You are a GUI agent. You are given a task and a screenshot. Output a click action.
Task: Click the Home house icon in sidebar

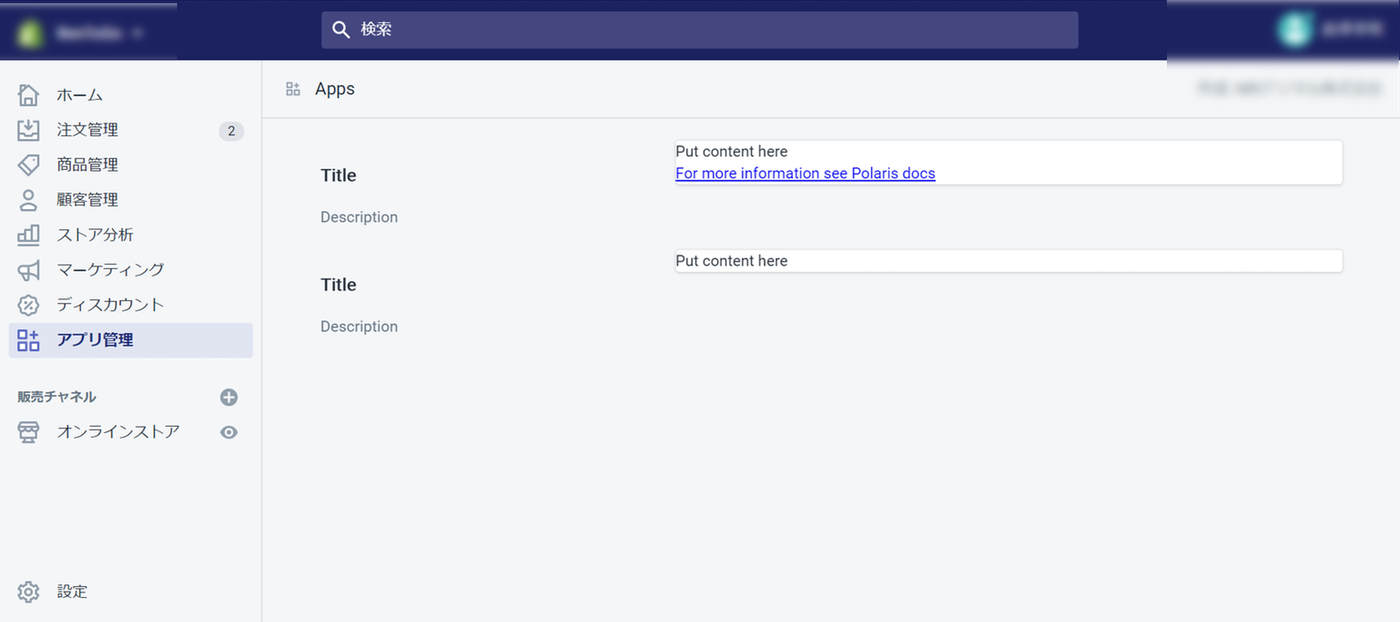(29, 95)
